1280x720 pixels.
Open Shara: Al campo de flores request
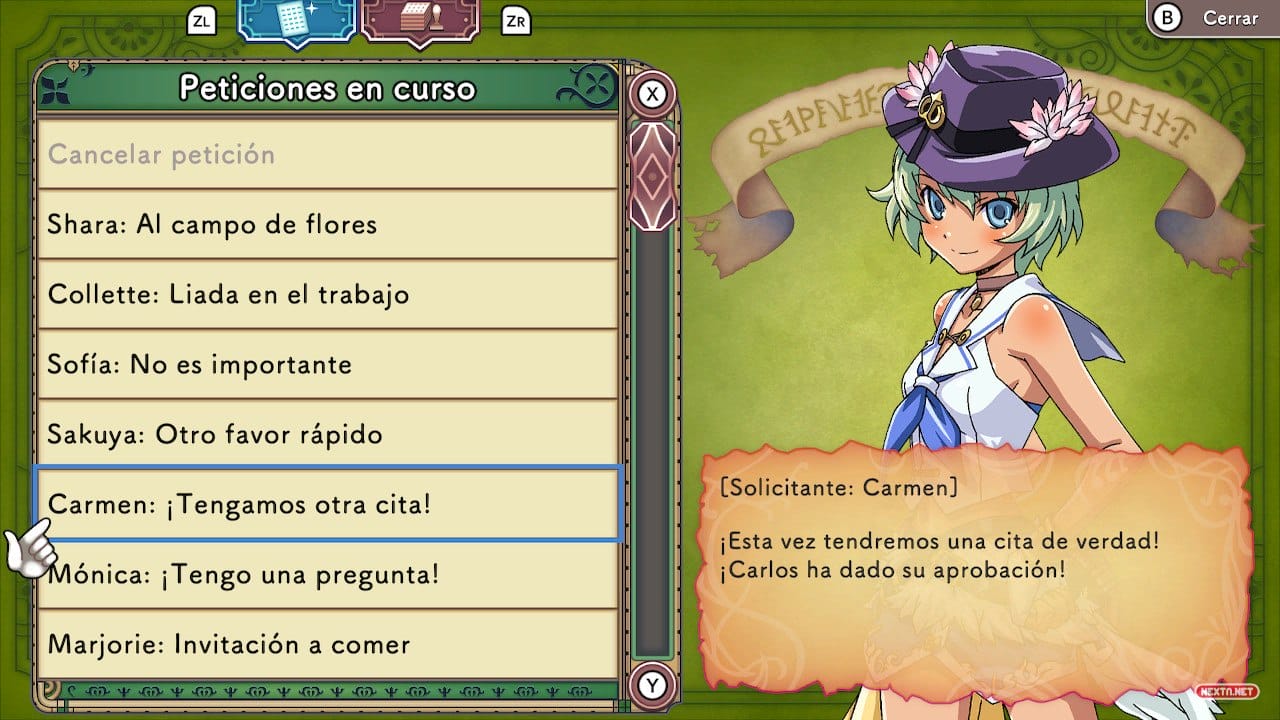327,224
